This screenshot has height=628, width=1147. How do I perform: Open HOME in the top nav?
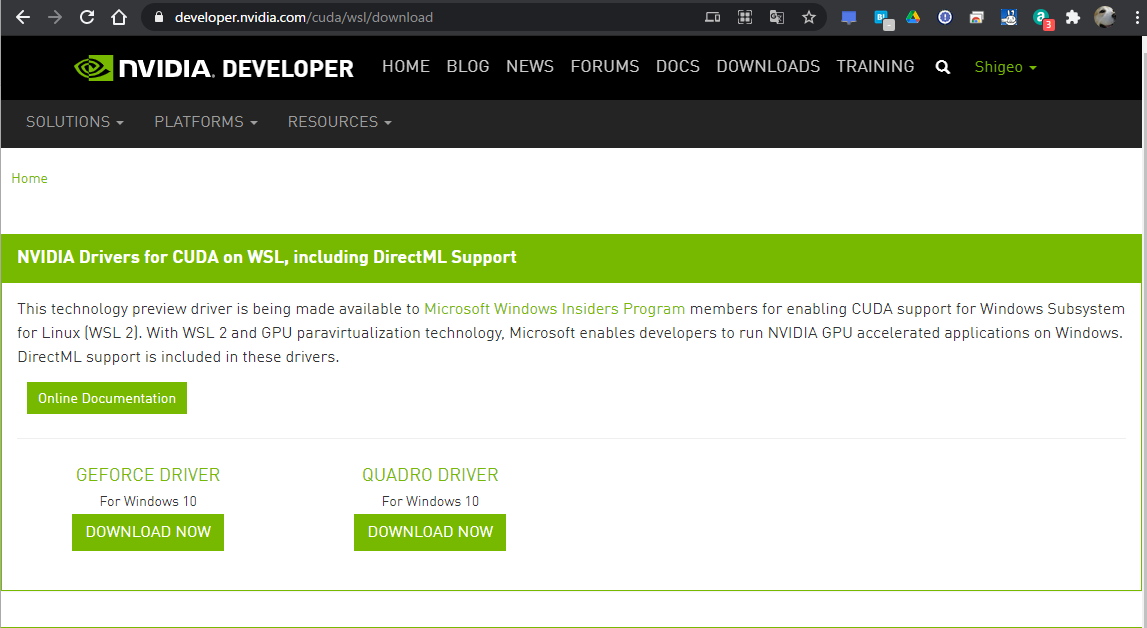pyautogui.click(x=406, y=67)
